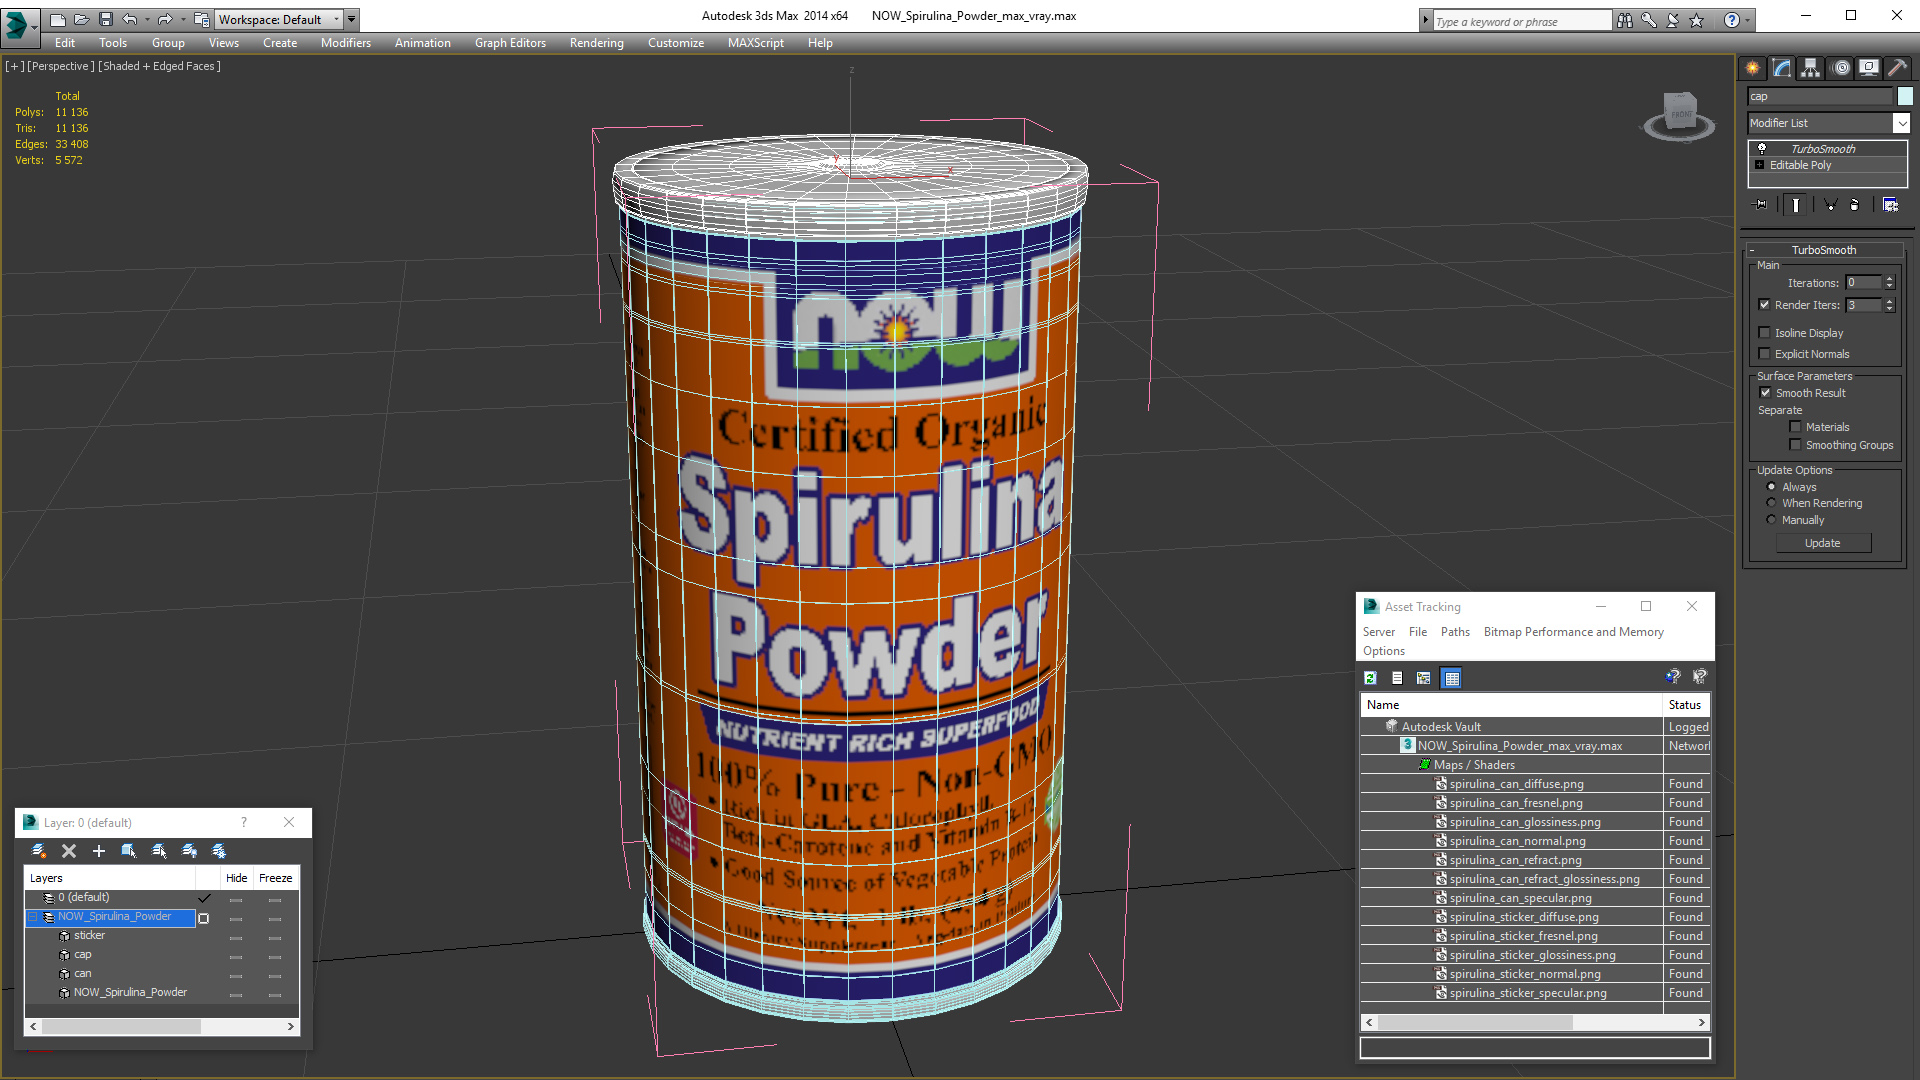Click the Freeze column header

pyautogui.click(x=275, y=878)
